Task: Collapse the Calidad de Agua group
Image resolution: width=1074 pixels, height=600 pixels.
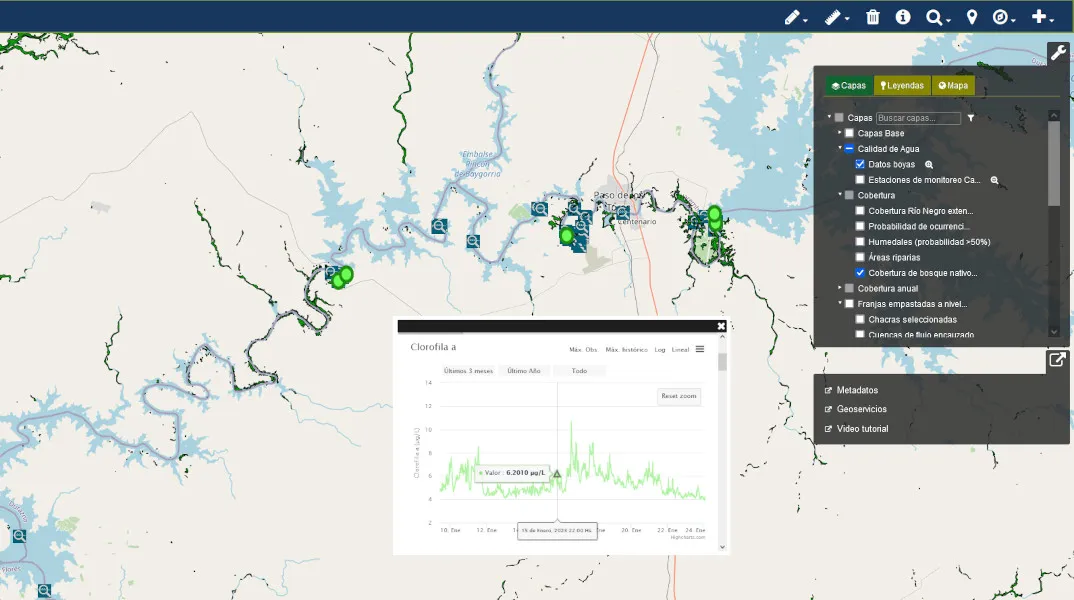Action: pyautogui.click(x=840, y=148)
